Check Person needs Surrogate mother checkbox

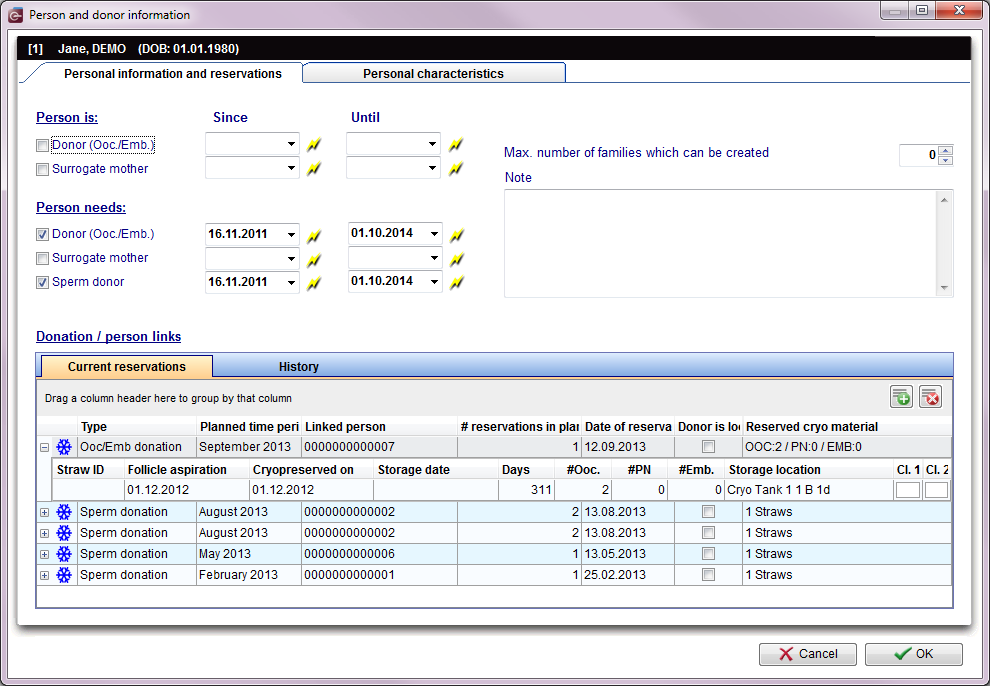coord(42,259)
